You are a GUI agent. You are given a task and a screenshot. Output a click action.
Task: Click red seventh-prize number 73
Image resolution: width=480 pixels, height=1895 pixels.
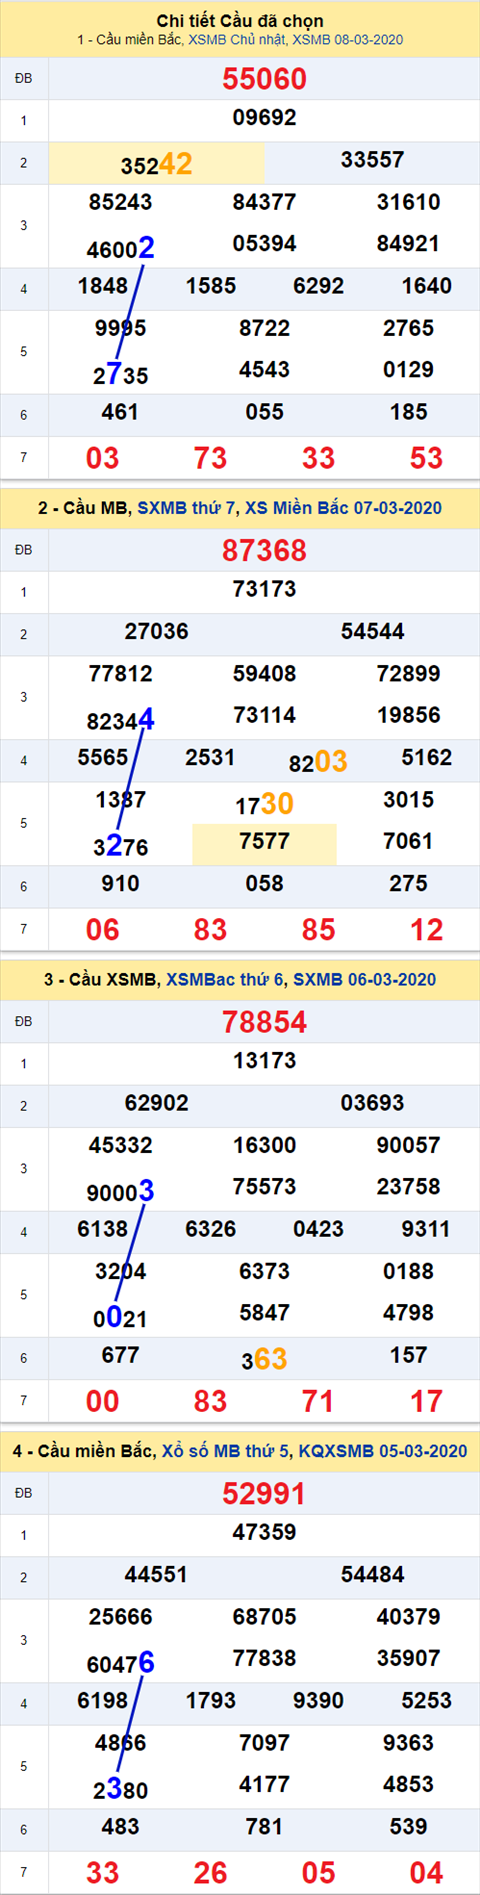coord(210,458)
